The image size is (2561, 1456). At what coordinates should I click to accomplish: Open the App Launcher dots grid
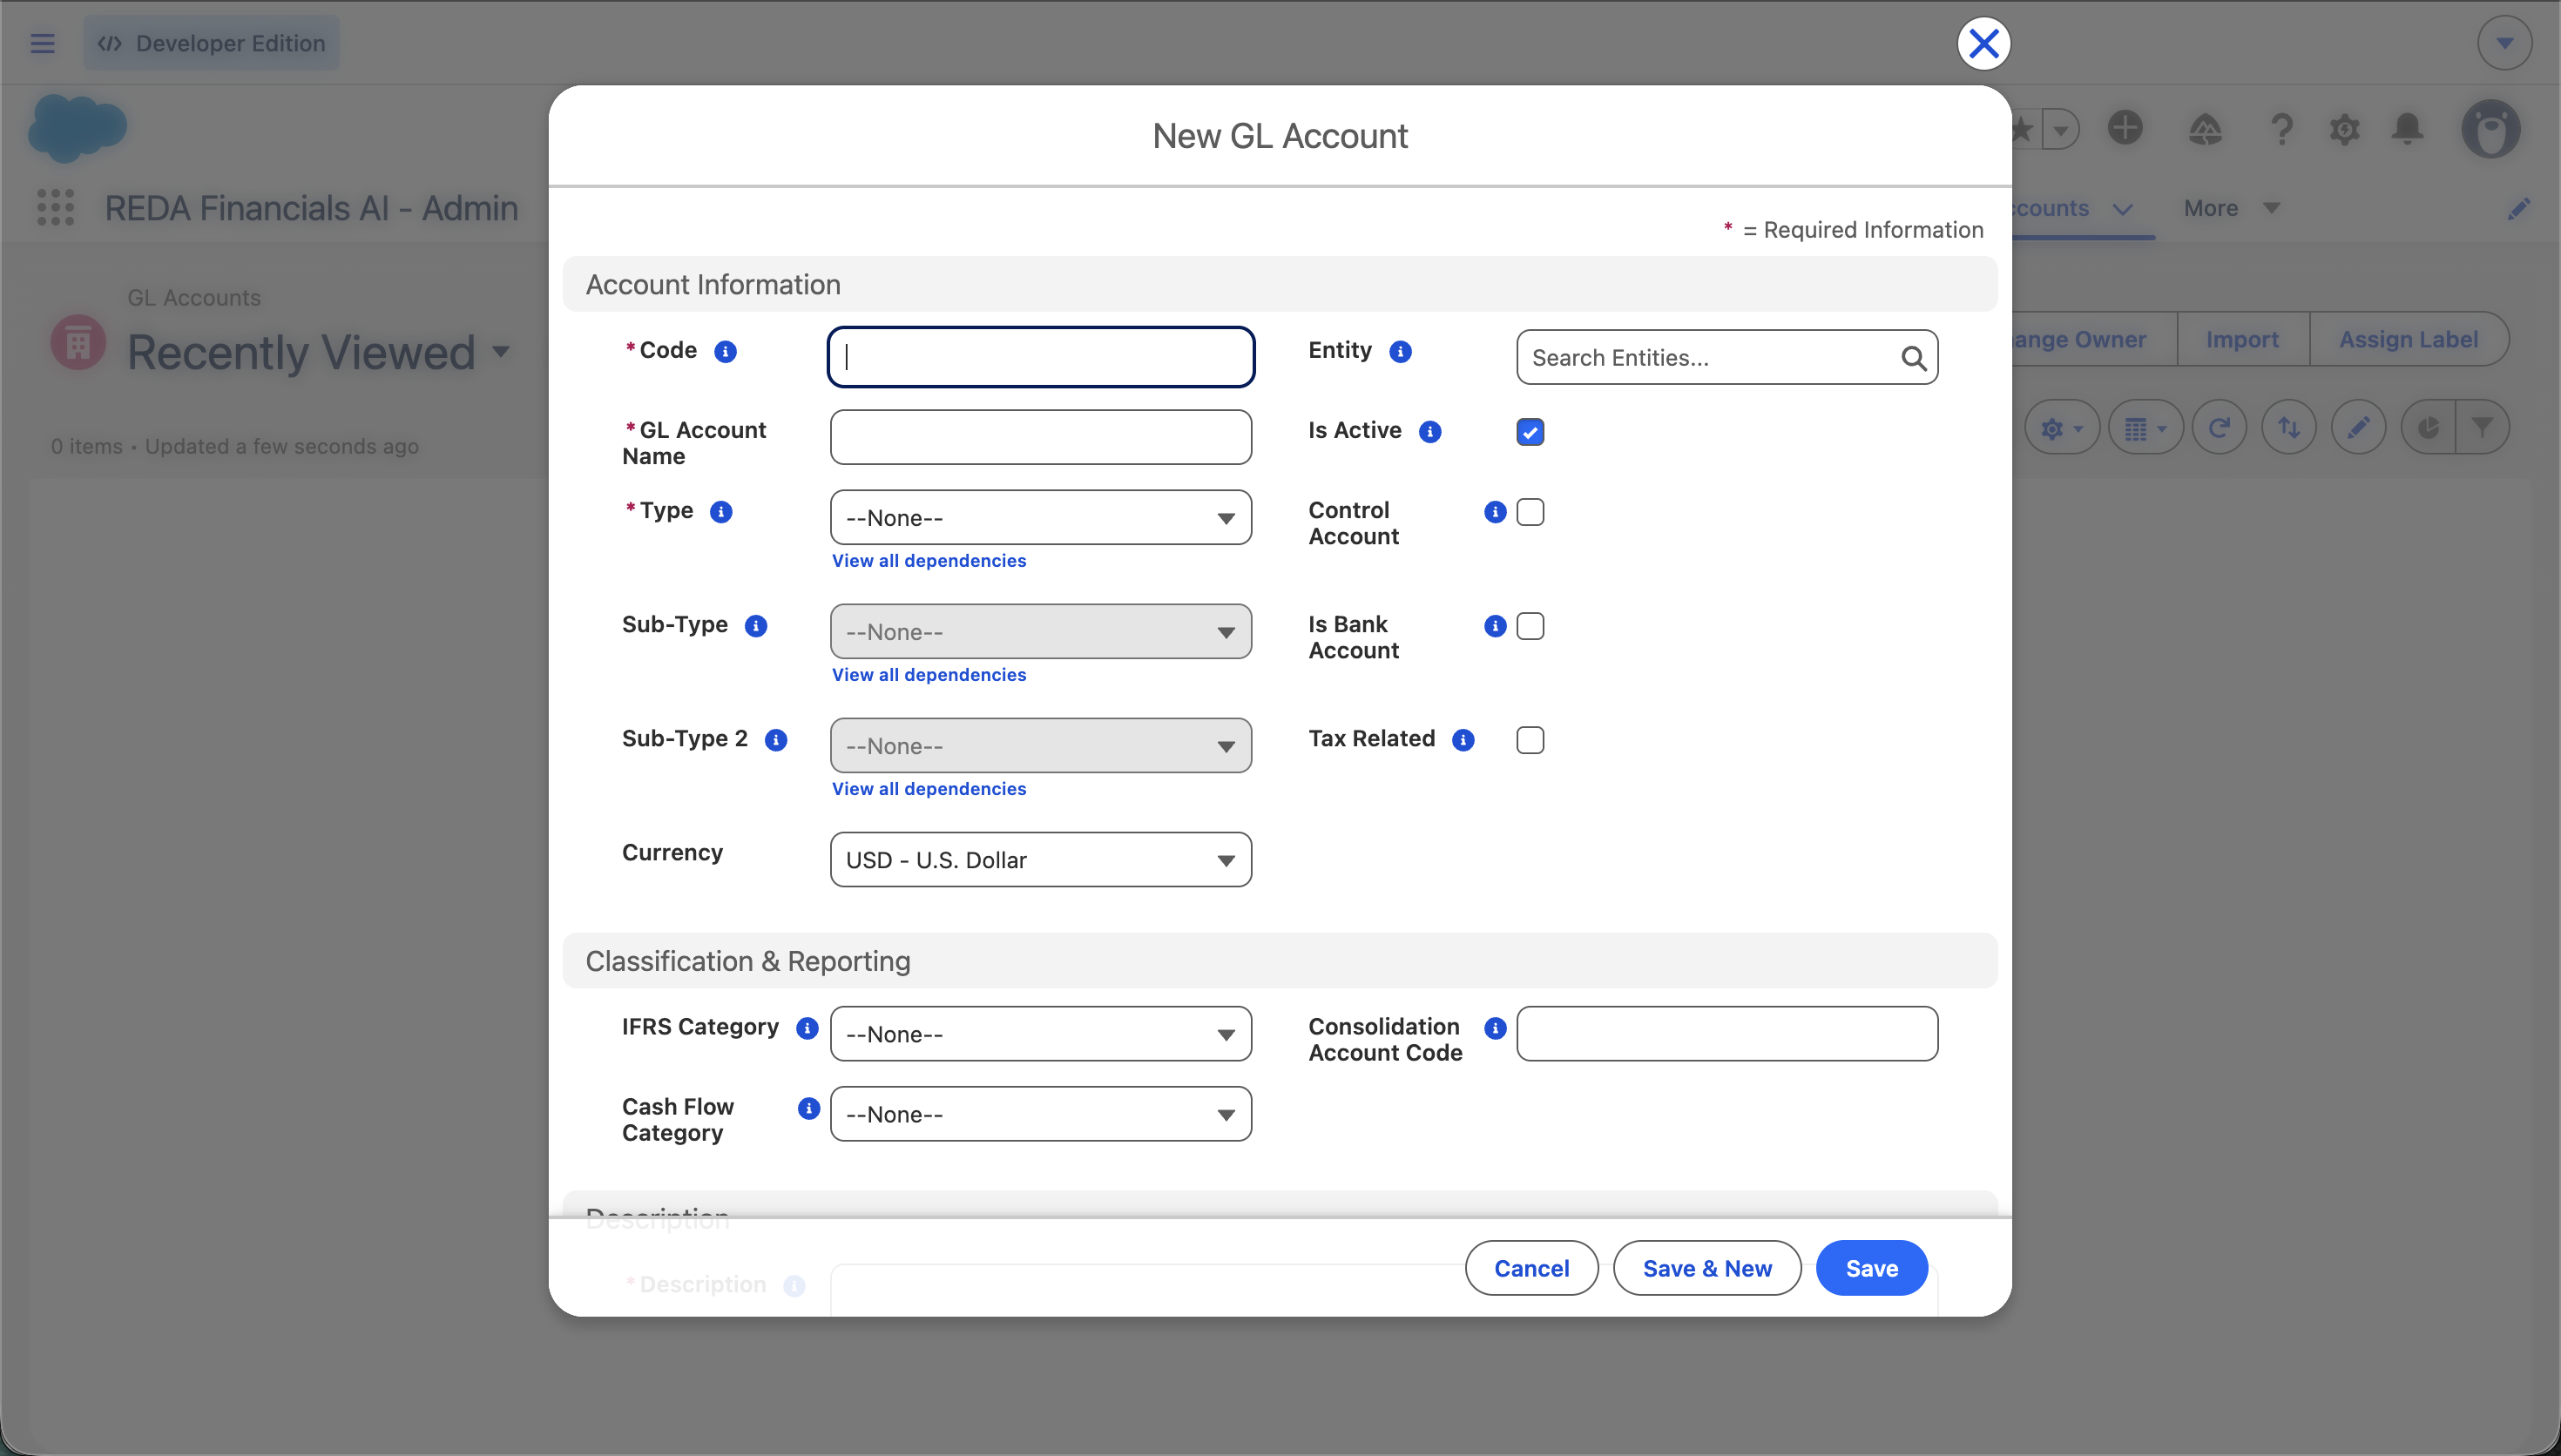[x=56, y=208]
